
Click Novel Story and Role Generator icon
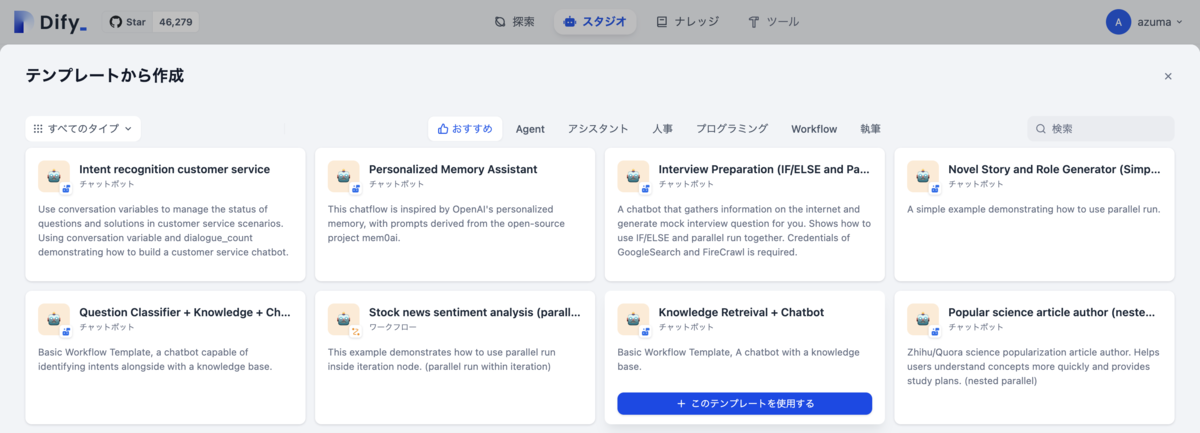coord(923,176)
